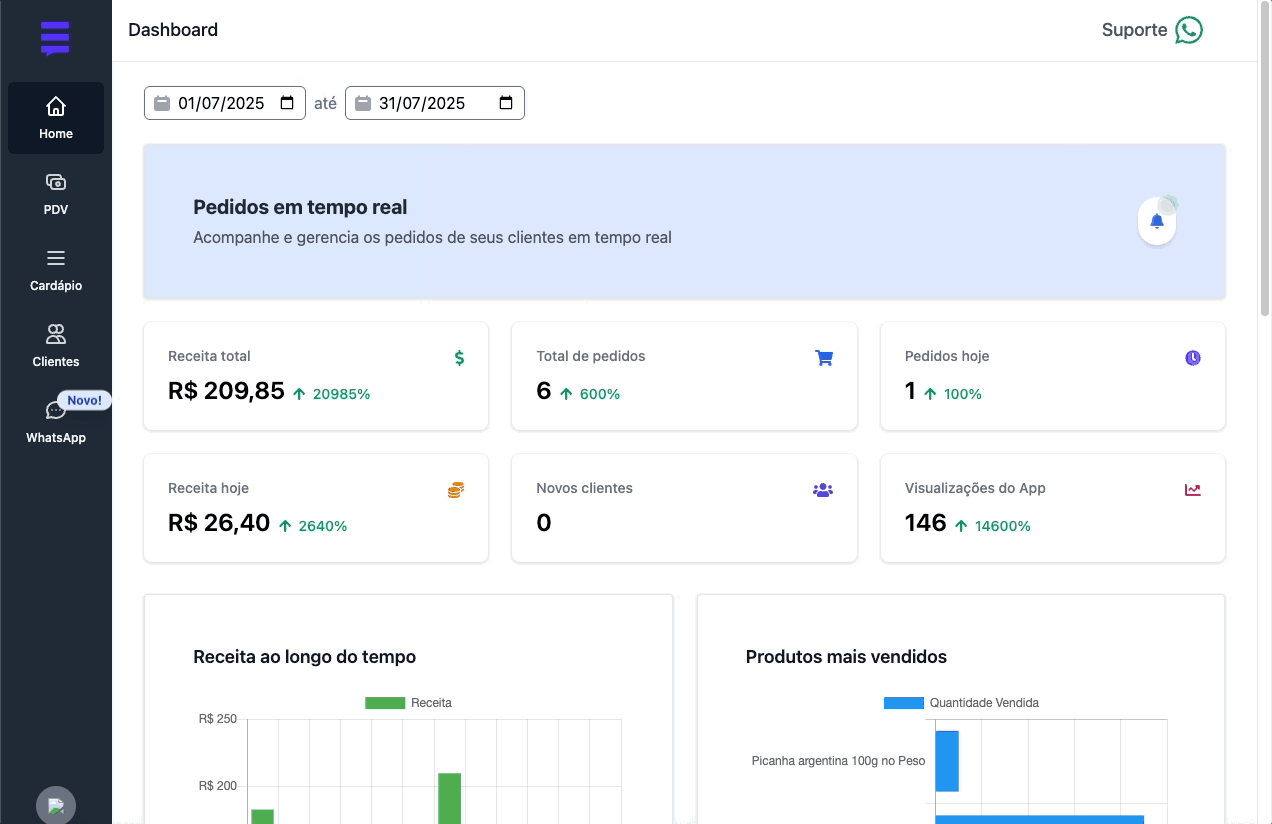The height and width of the screenshot is (824, 1272).
Task: Toggle the green Receita legend item
Action: (408, 703)
